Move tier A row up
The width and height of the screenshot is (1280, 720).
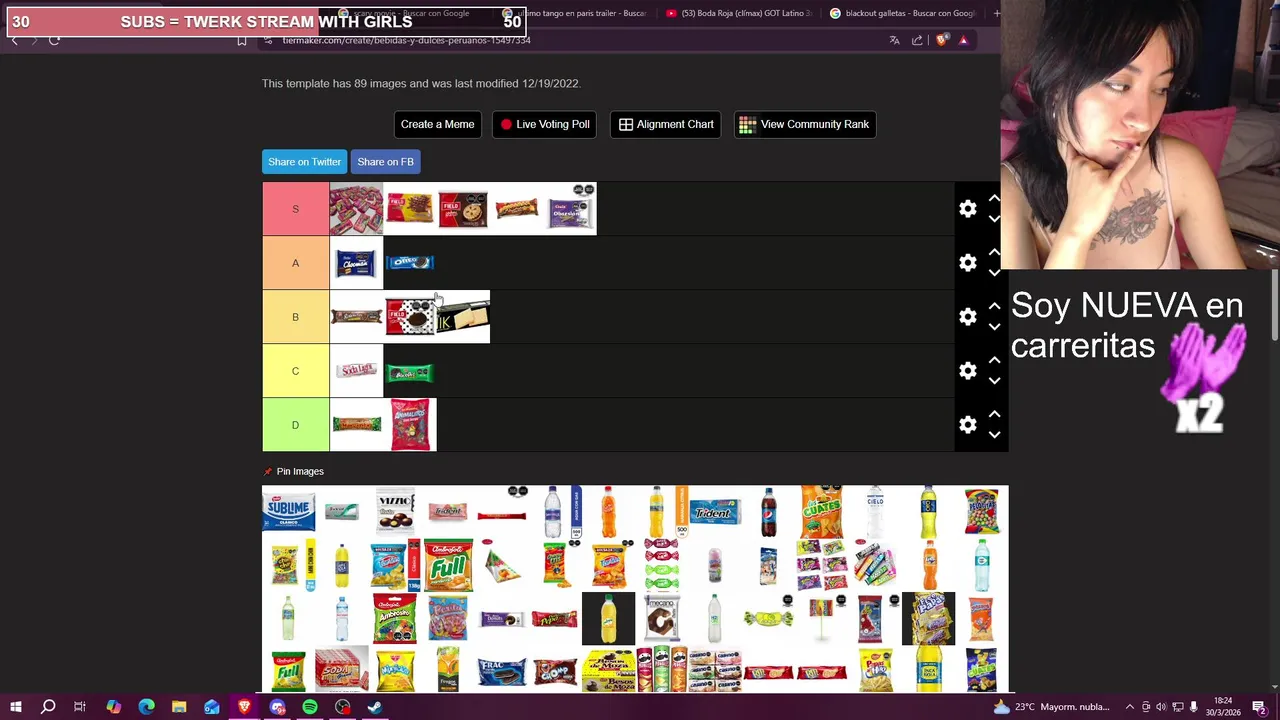994,253
